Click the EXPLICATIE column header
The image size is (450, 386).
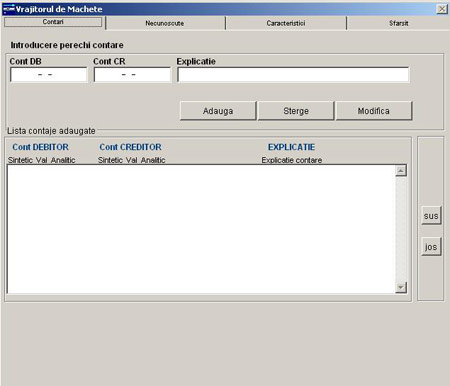click(x=291, y=147)
